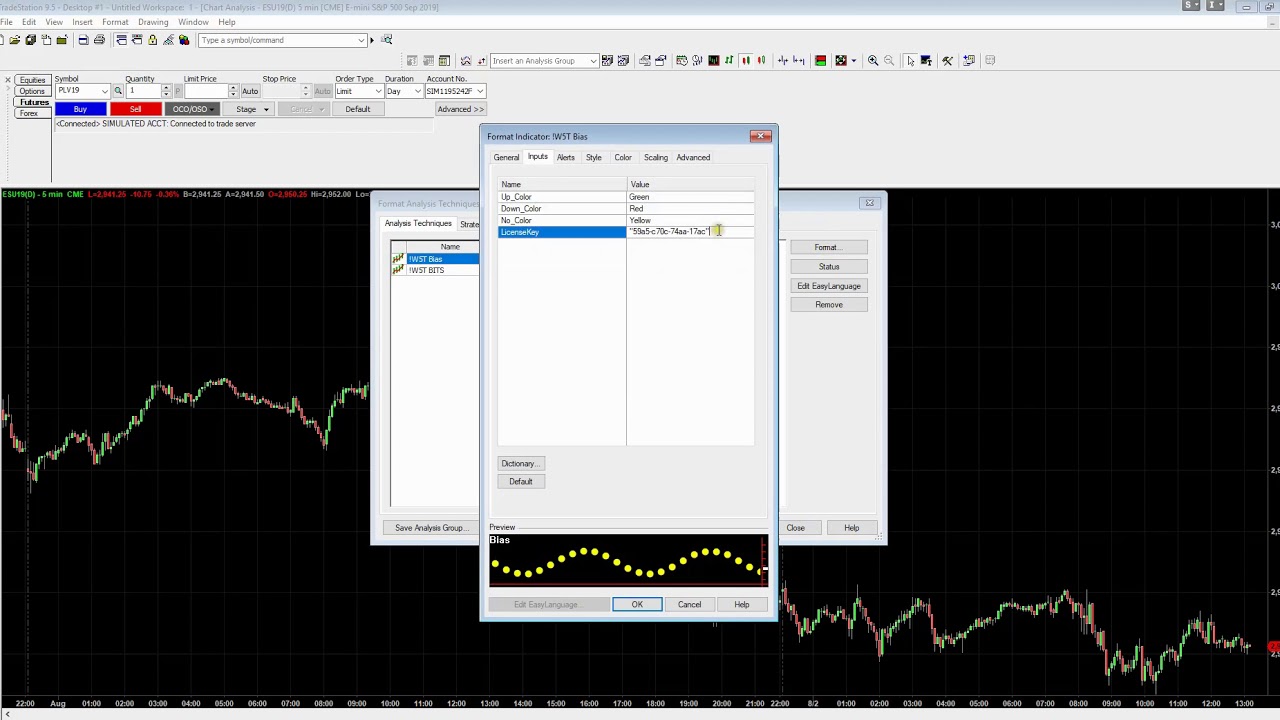Click the open workspace folder icon
The image size is (1280, 720).
14,40
